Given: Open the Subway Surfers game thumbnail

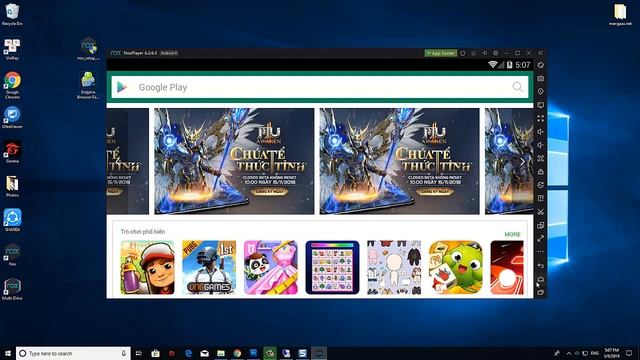Looking at the screenshot, I should tap(147, 267).
